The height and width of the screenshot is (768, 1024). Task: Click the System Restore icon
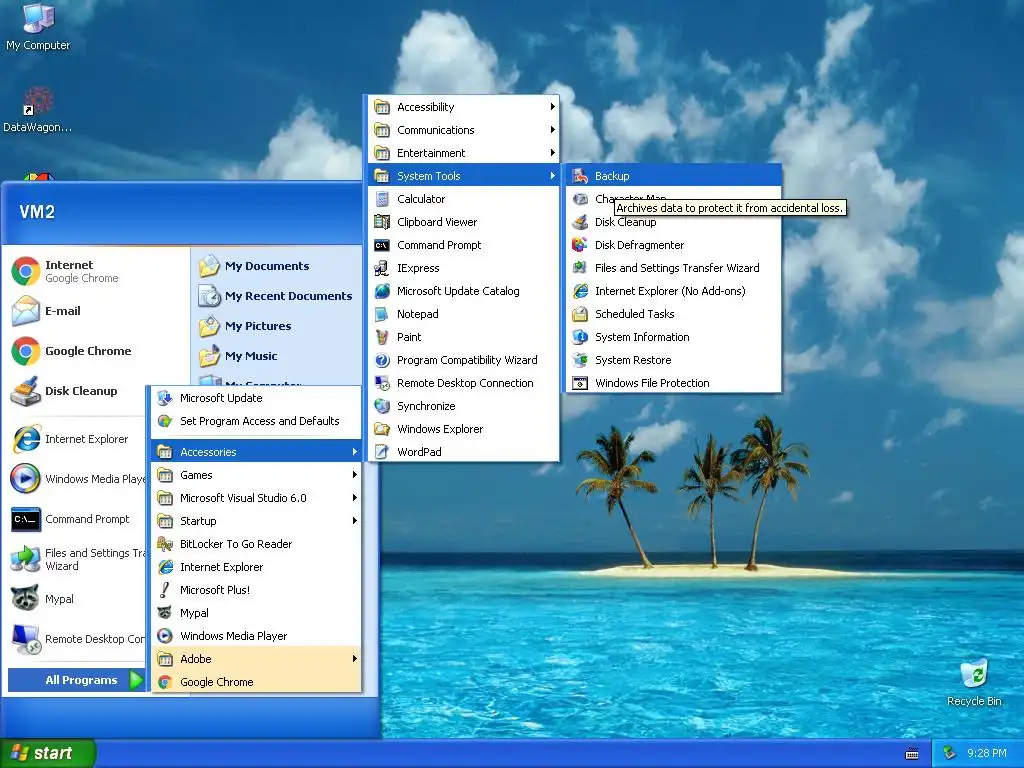tap(580, 360)
